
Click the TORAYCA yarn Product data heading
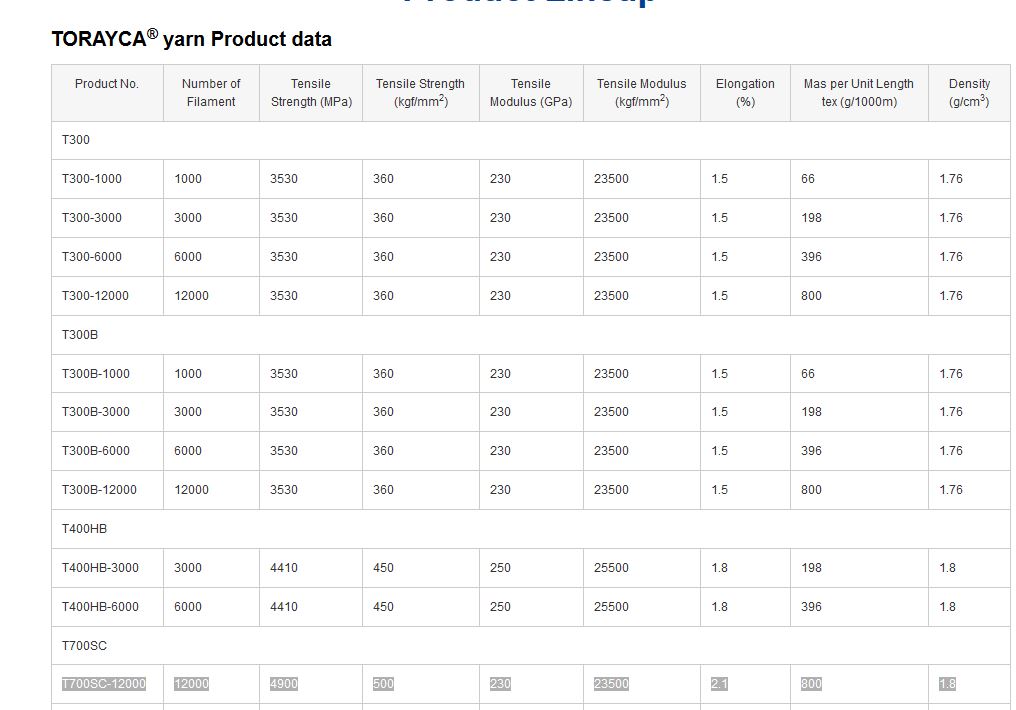(191, 39)
